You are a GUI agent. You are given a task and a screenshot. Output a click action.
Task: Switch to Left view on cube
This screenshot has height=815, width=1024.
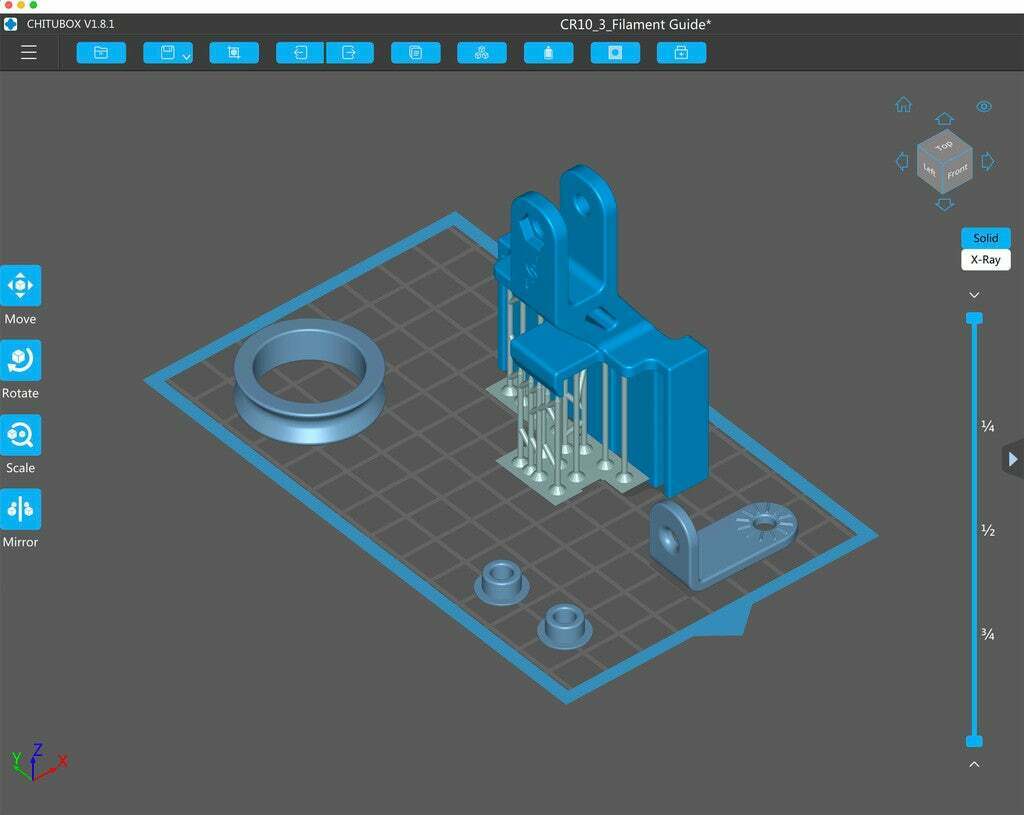click(929, 170)
